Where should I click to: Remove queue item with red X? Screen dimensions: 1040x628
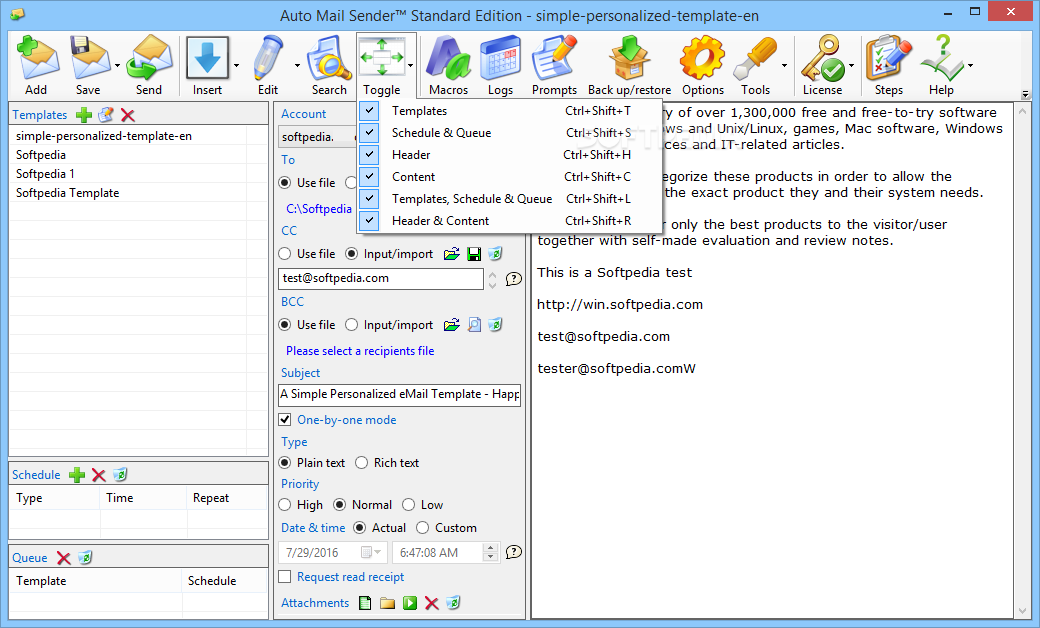(x=64, y=558)
